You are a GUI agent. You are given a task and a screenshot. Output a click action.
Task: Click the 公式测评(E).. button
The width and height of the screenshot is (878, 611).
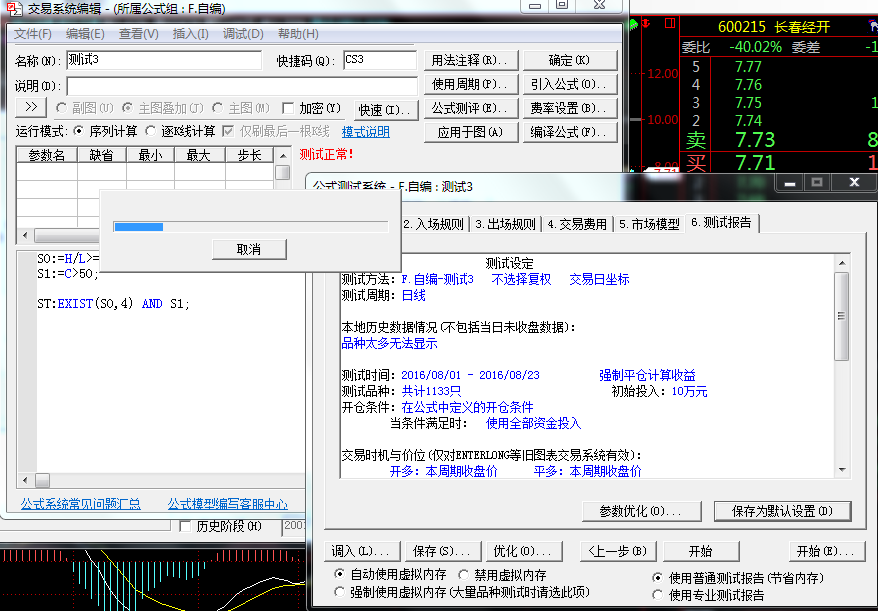pos(470,108)
